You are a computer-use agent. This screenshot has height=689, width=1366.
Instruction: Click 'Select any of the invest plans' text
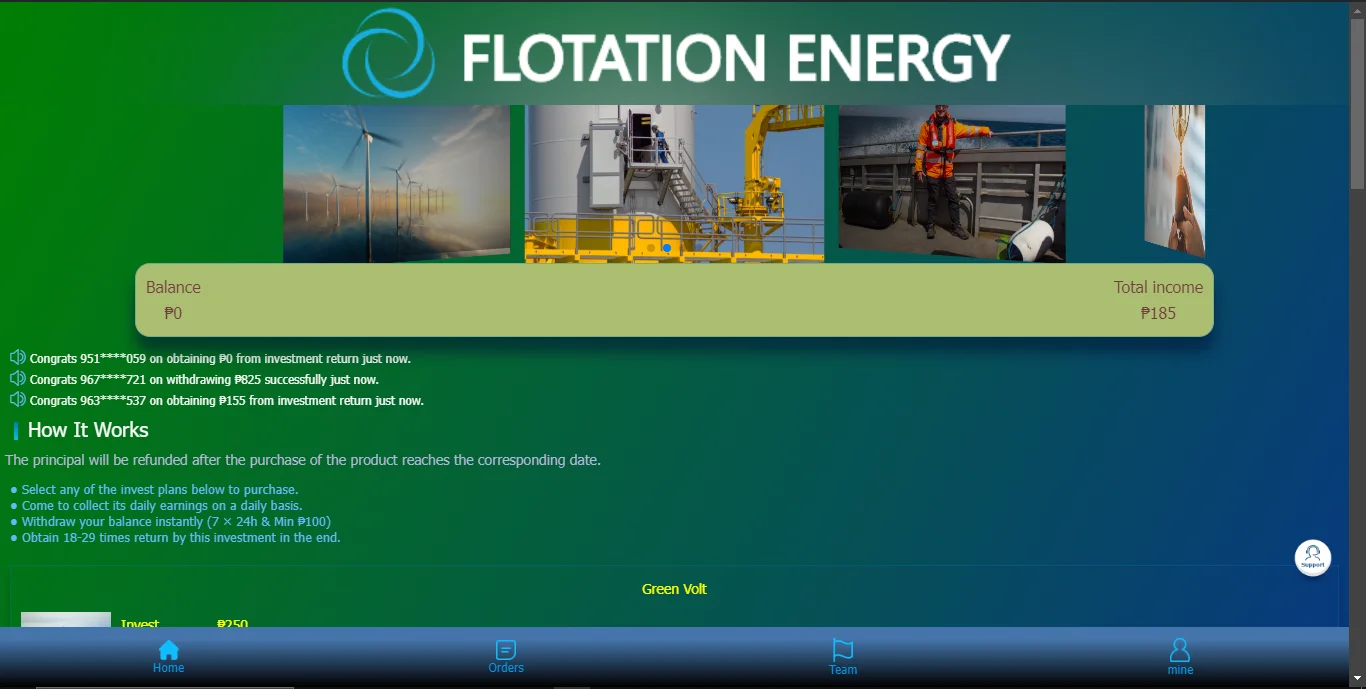pyautogui.click(x=160, y=489)
